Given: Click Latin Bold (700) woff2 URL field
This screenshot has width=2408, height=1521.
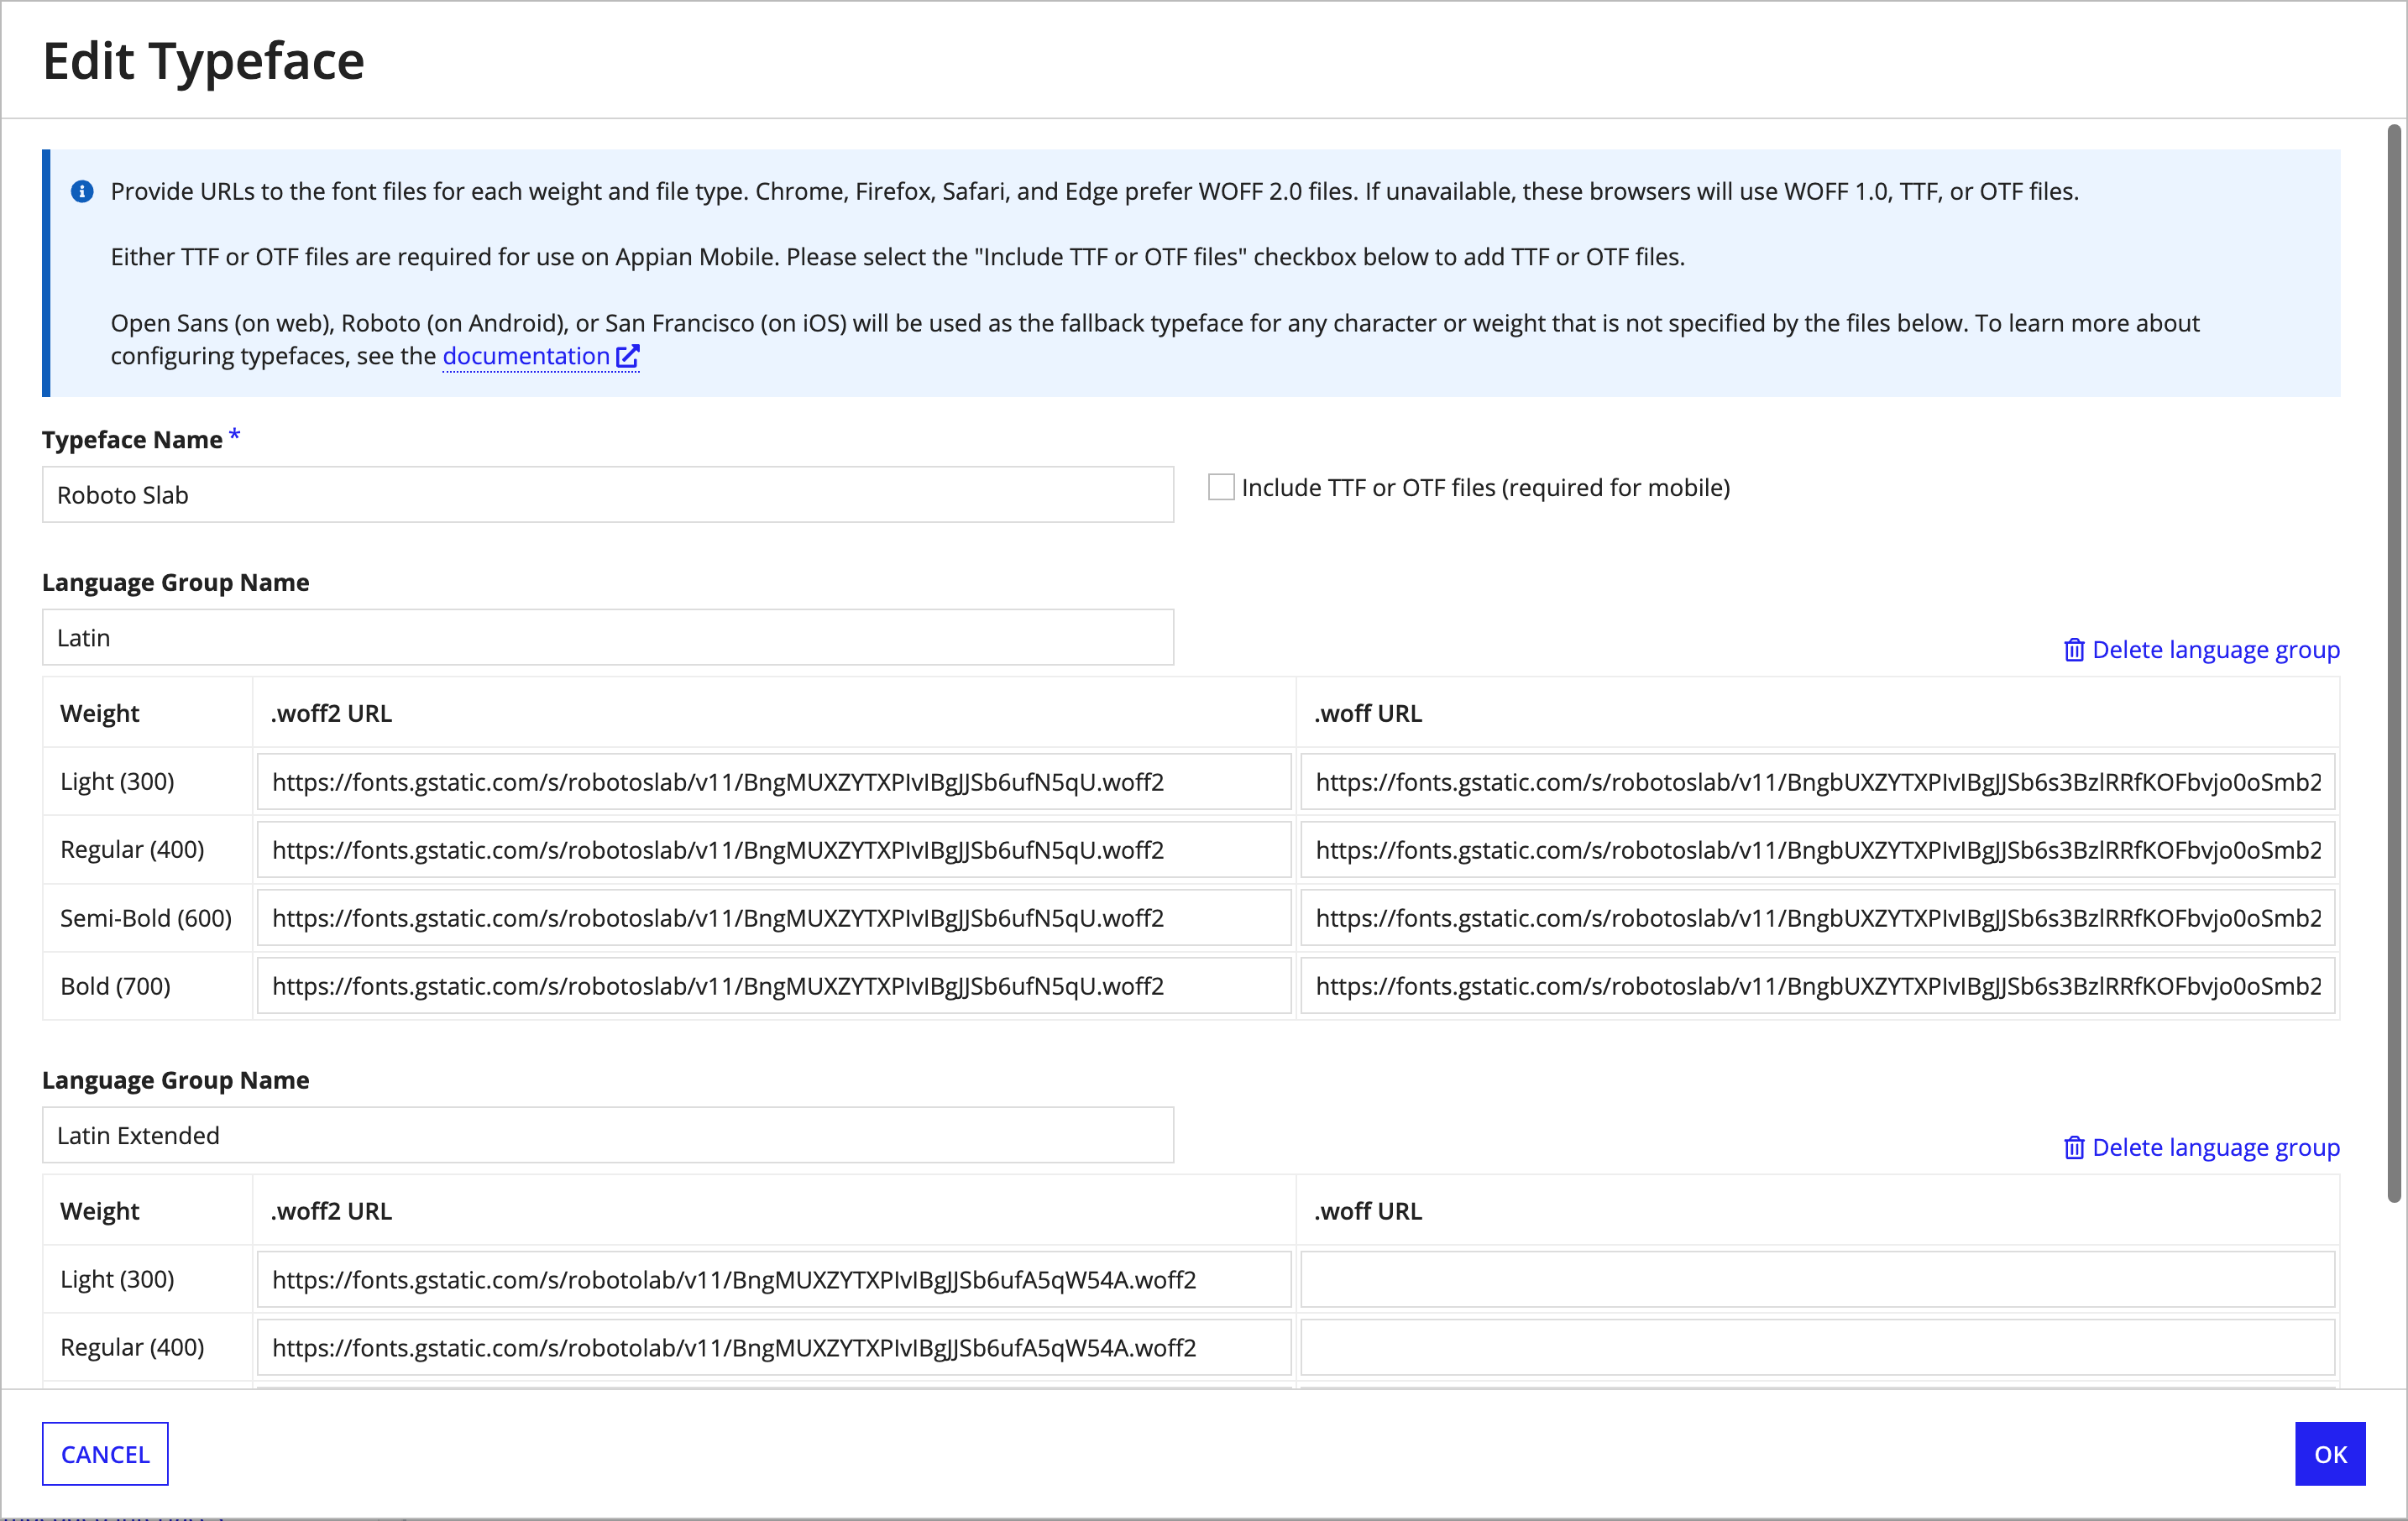Looking at the screenshot, I should coord(774,985).
